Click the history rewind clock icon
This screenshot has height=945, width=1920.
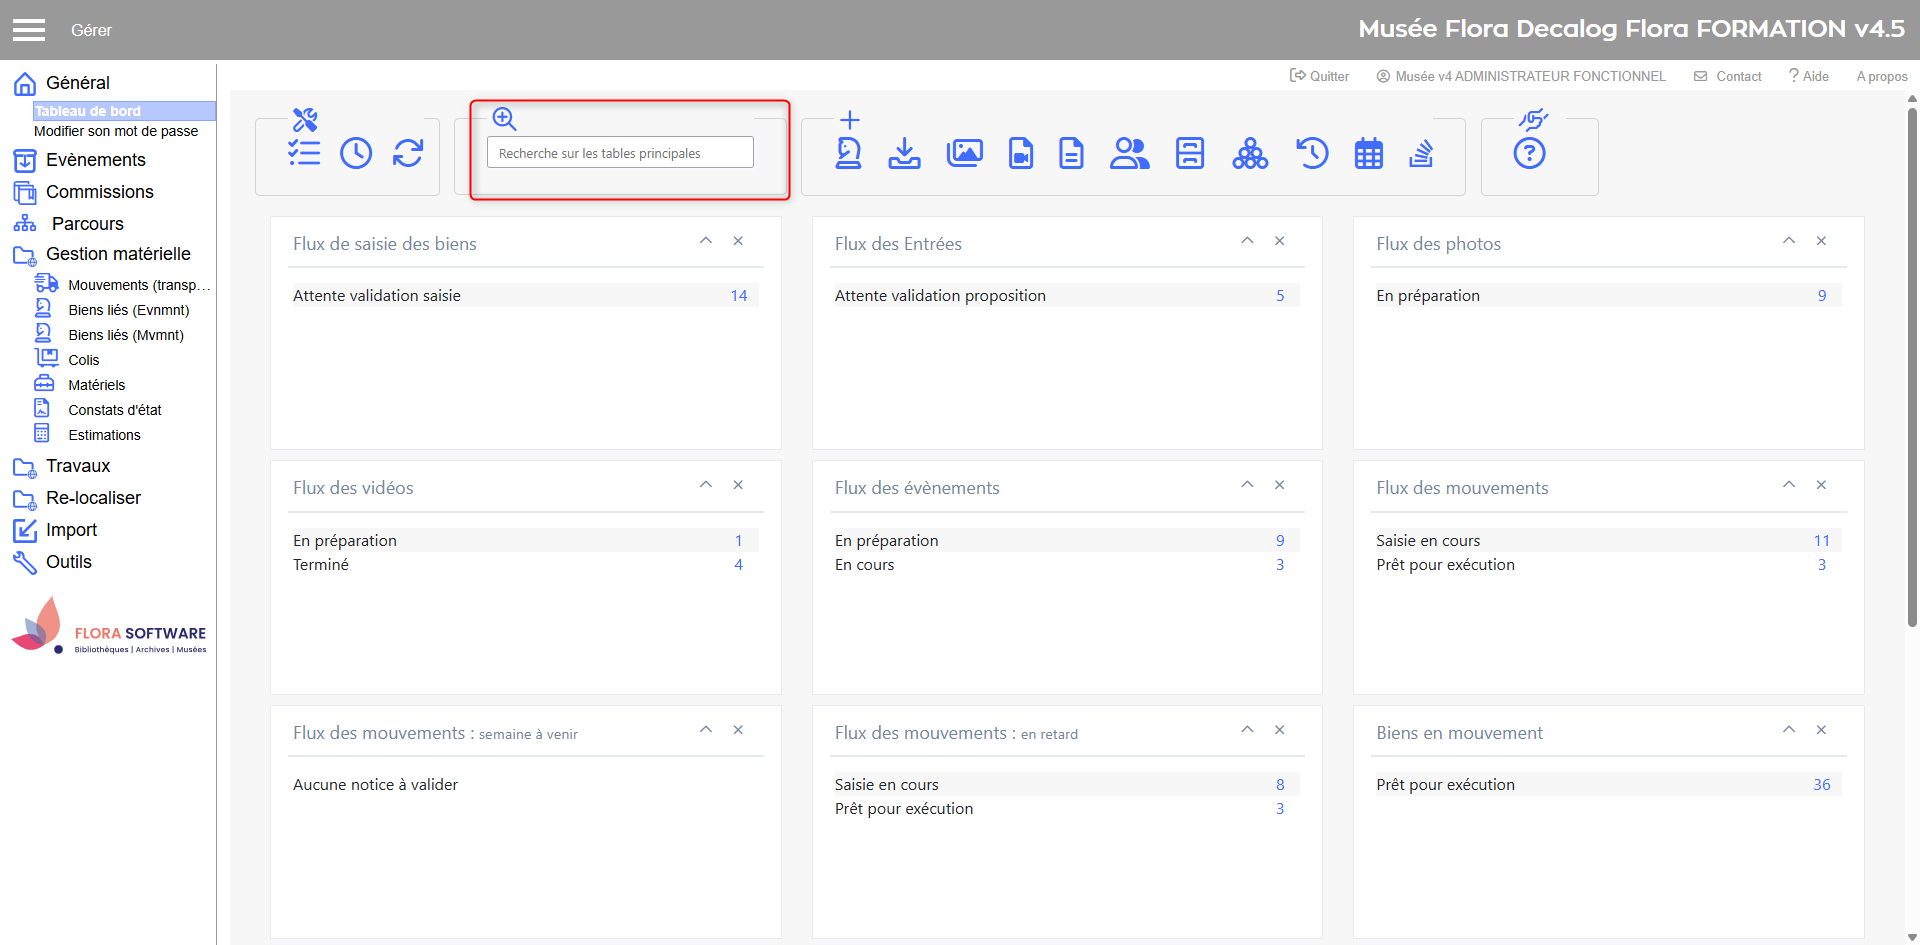click(1312, 153)
